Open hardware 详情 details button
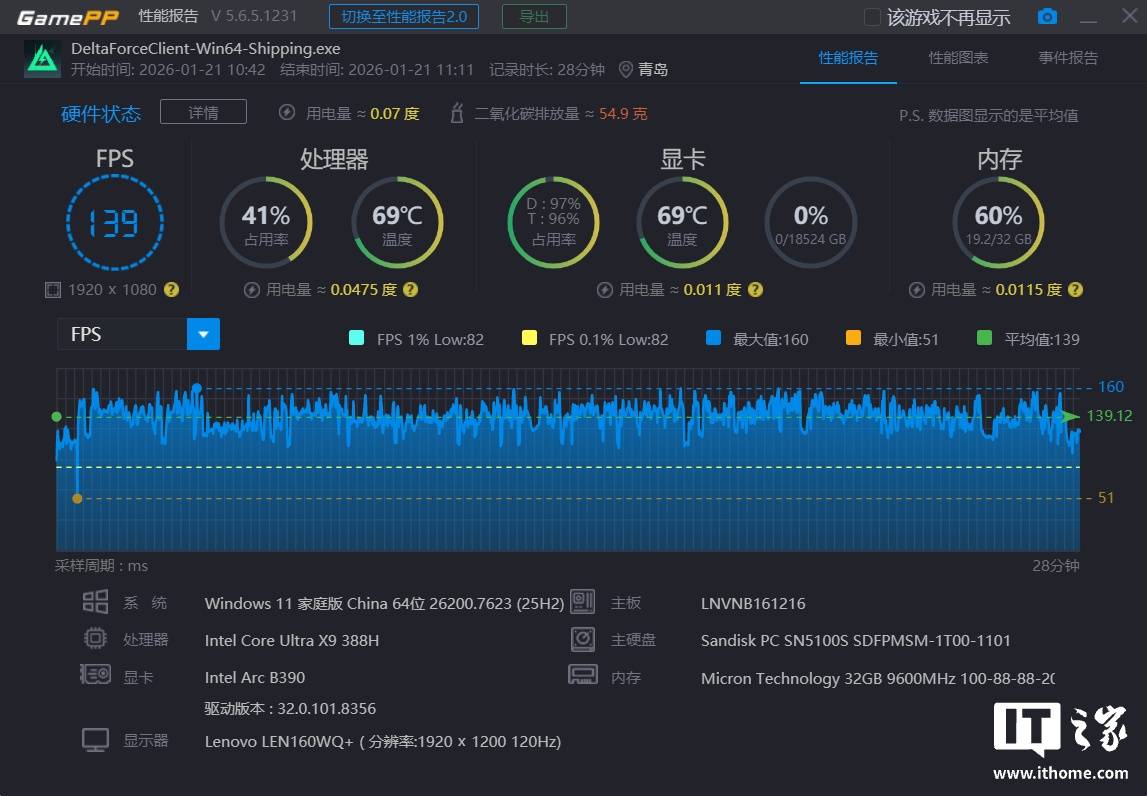 coord(203,112)
